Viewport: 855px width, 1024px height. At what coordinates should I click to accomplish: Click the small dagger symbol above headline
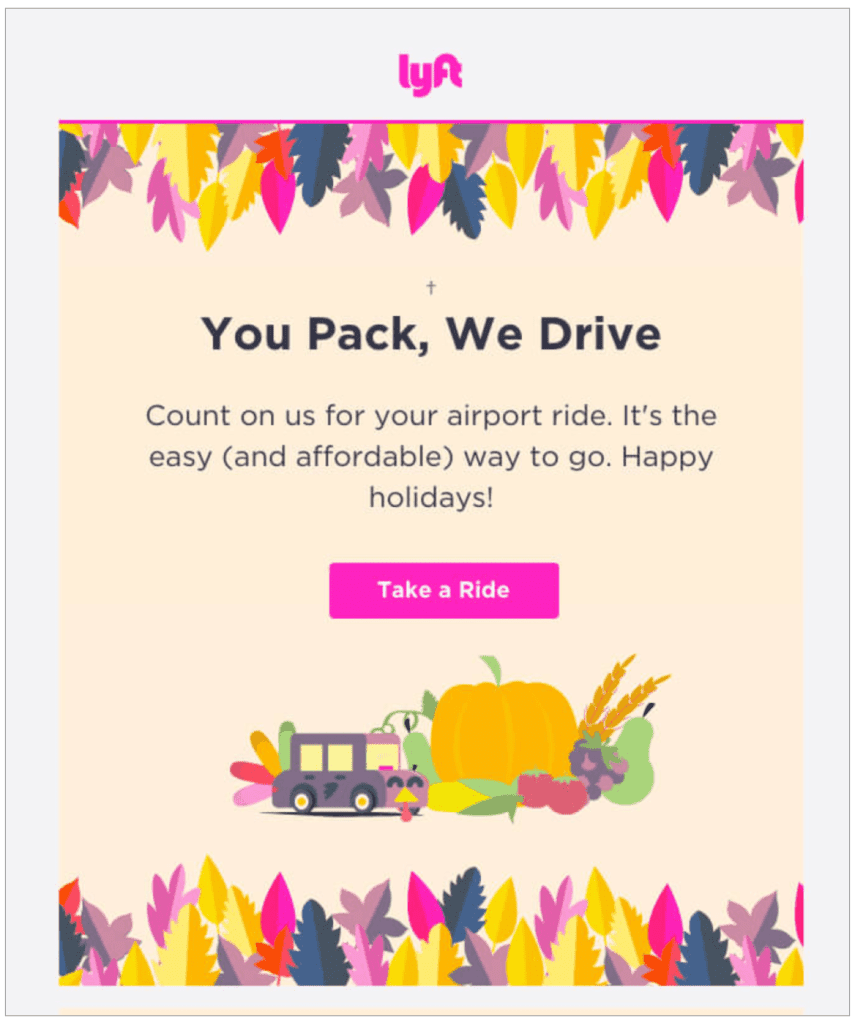coord(431,287)
